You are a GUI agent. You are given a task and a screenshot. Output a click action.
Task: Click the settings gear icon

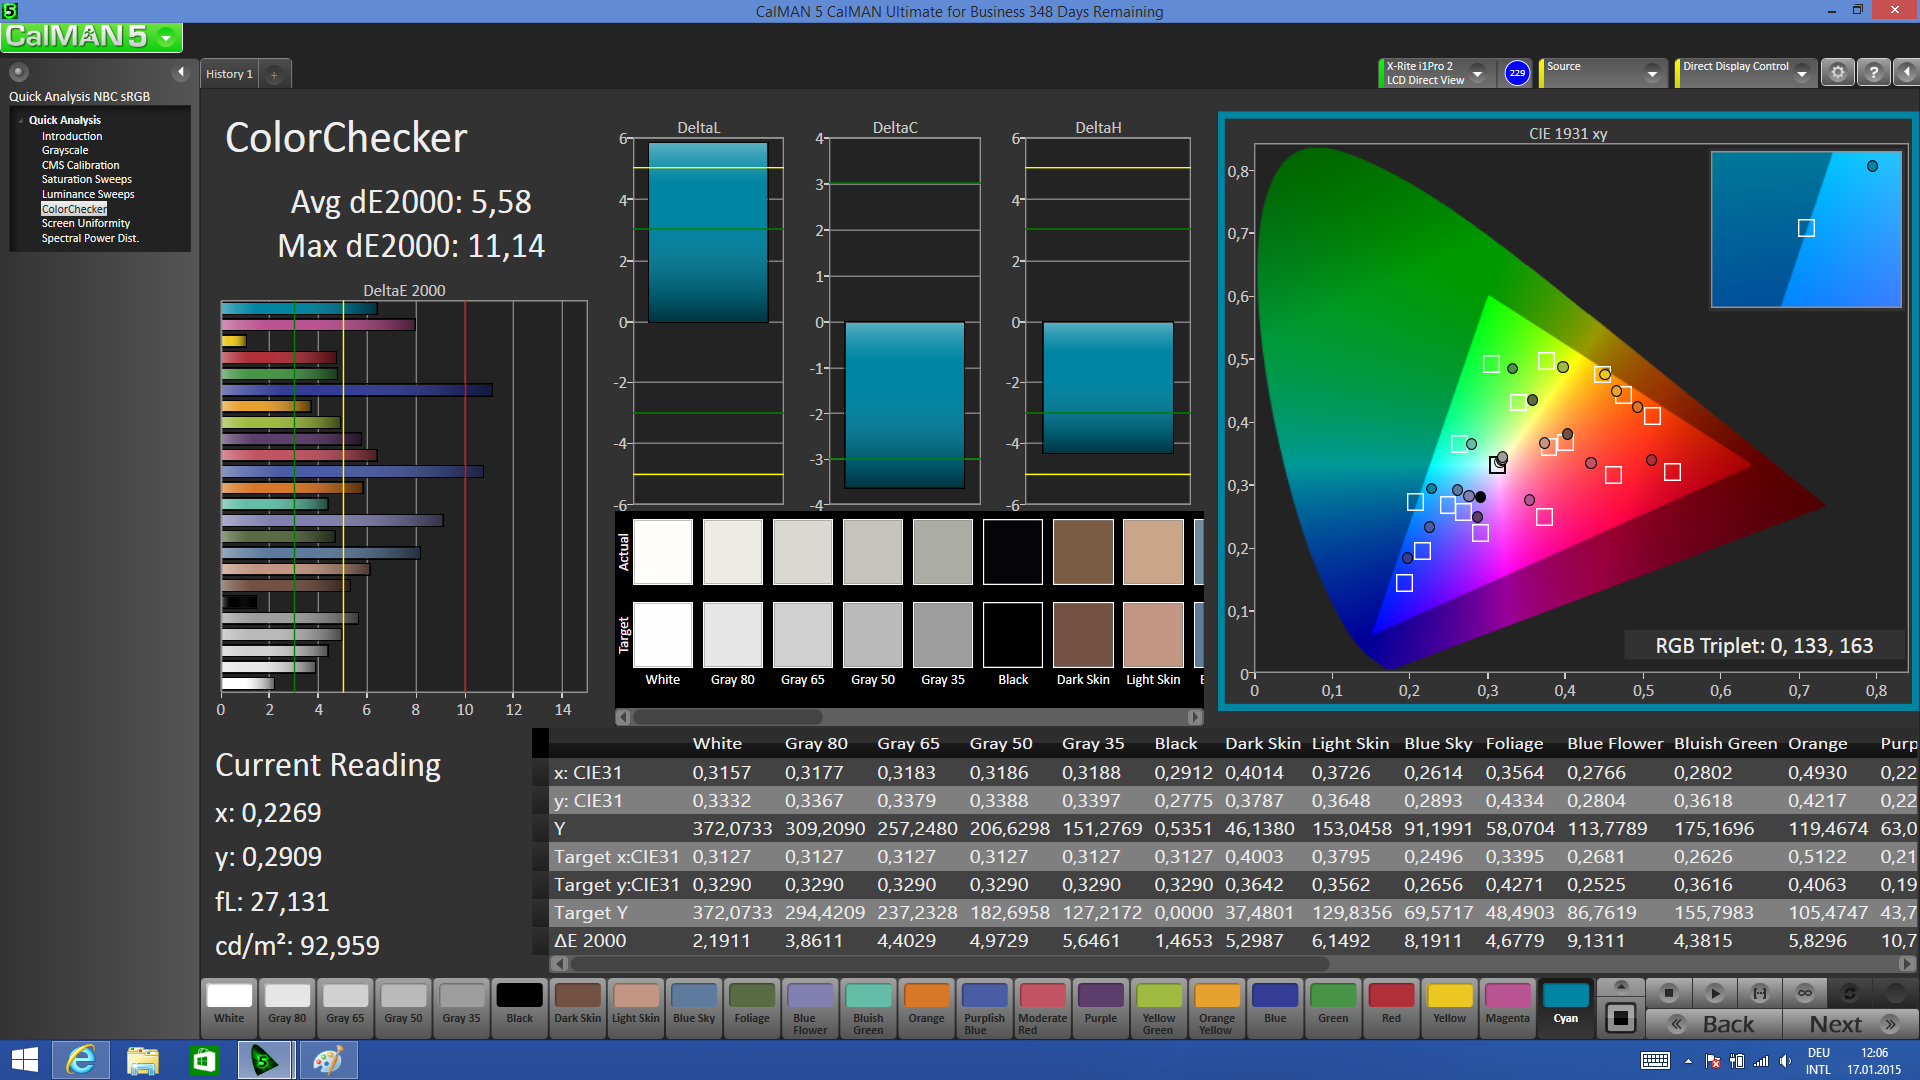(1837, 73)
